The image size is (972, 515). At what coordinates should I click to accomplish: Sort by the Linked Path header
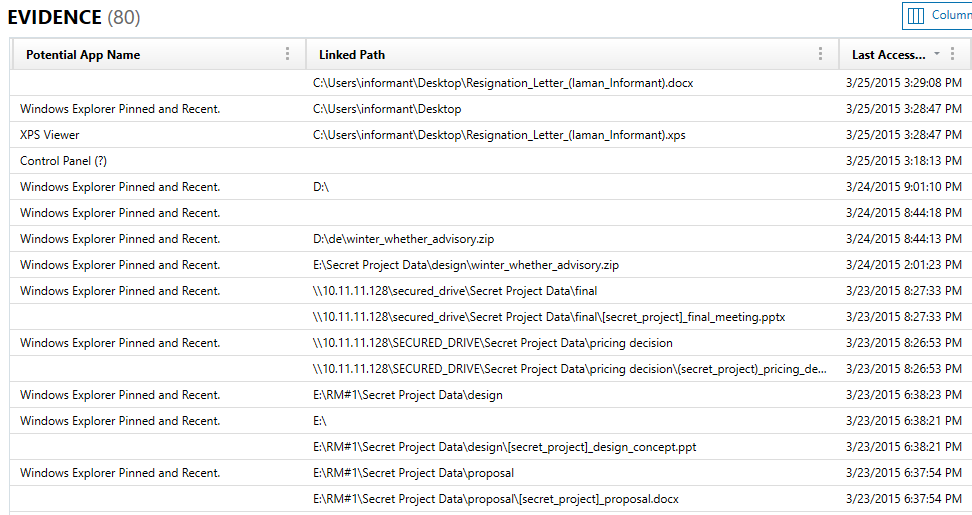[x=352, y=55]
